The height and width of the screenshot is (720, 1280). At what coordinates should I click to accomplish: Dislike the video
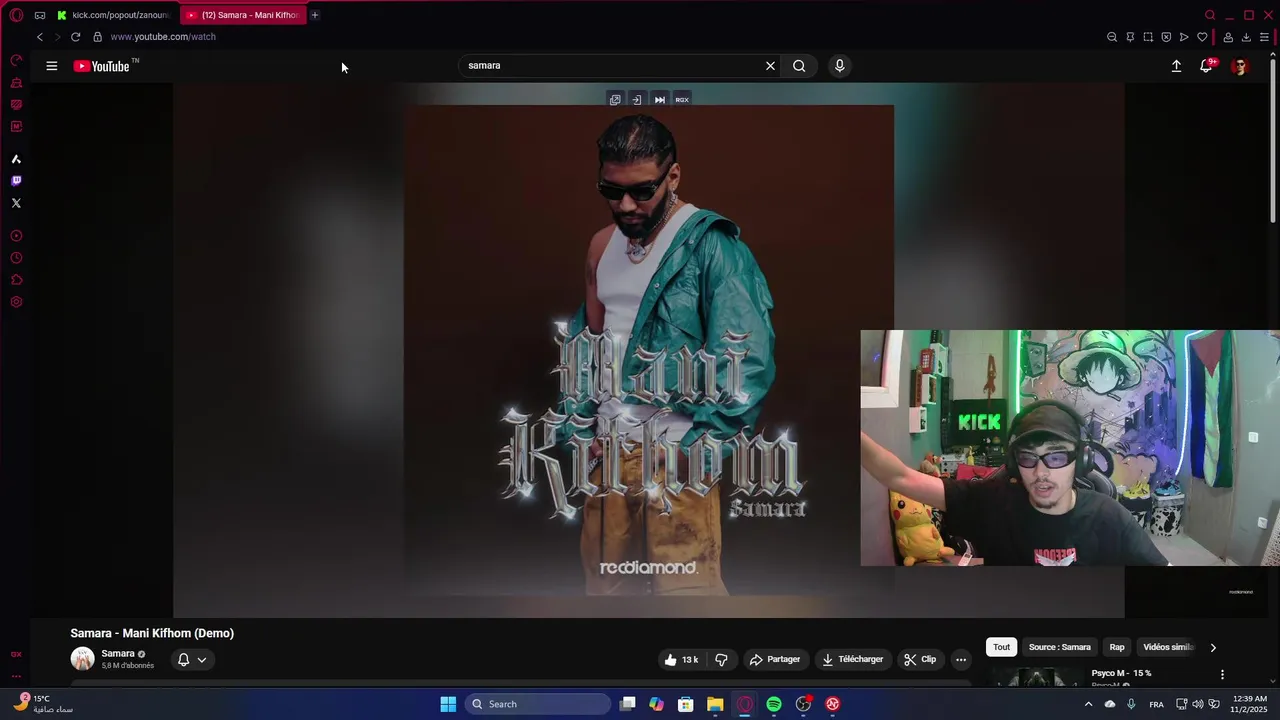coord(721,660)
